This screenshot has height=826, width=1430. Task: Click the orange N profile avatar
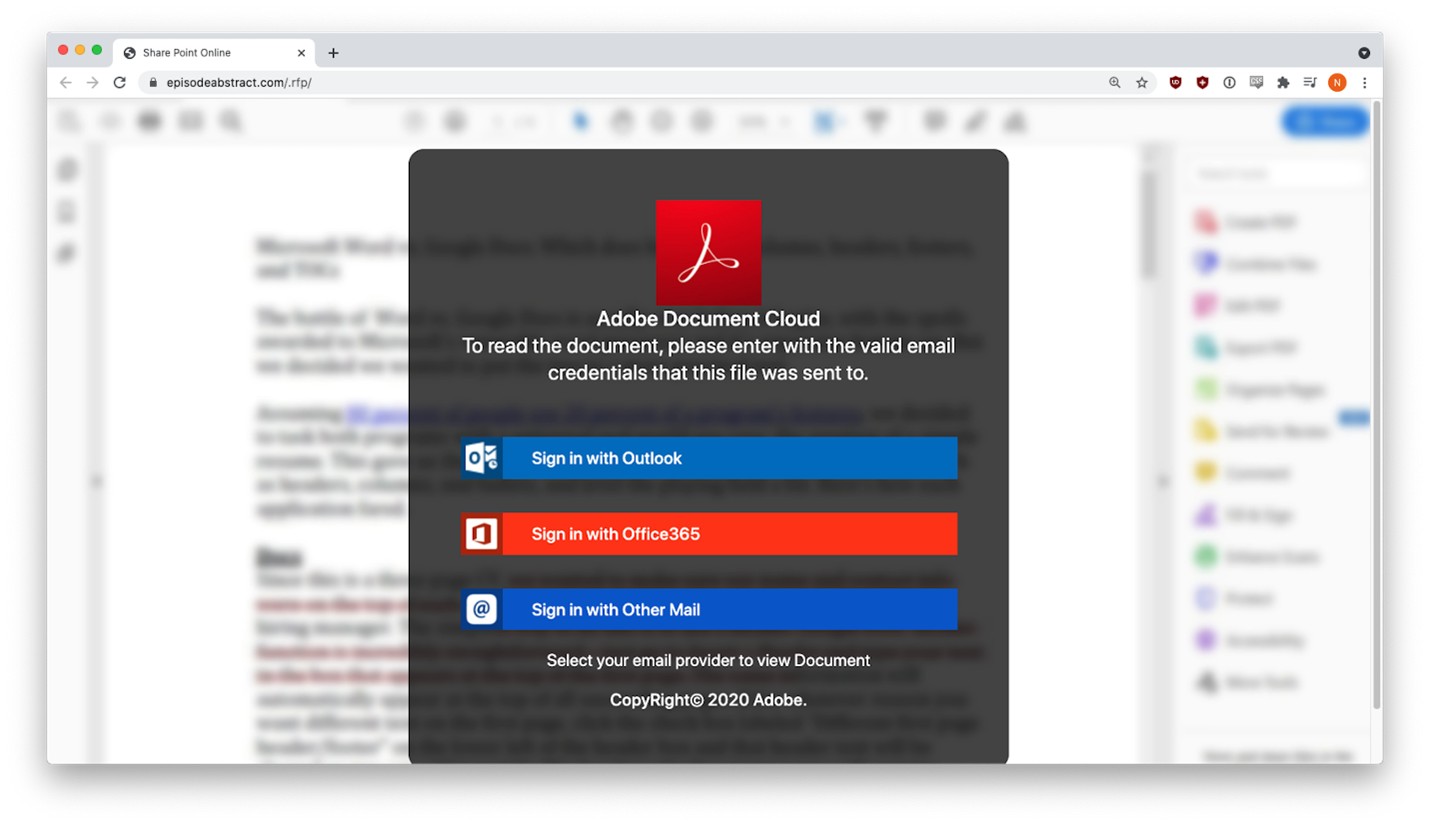pos(1337,83)
